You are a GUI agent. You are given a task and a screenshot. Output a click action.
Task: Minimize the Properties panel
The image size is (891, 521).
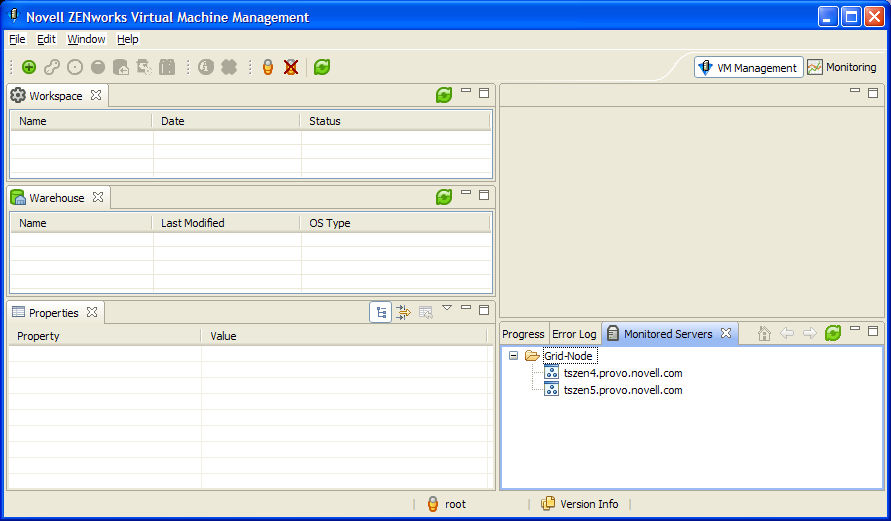click(466, 307)
